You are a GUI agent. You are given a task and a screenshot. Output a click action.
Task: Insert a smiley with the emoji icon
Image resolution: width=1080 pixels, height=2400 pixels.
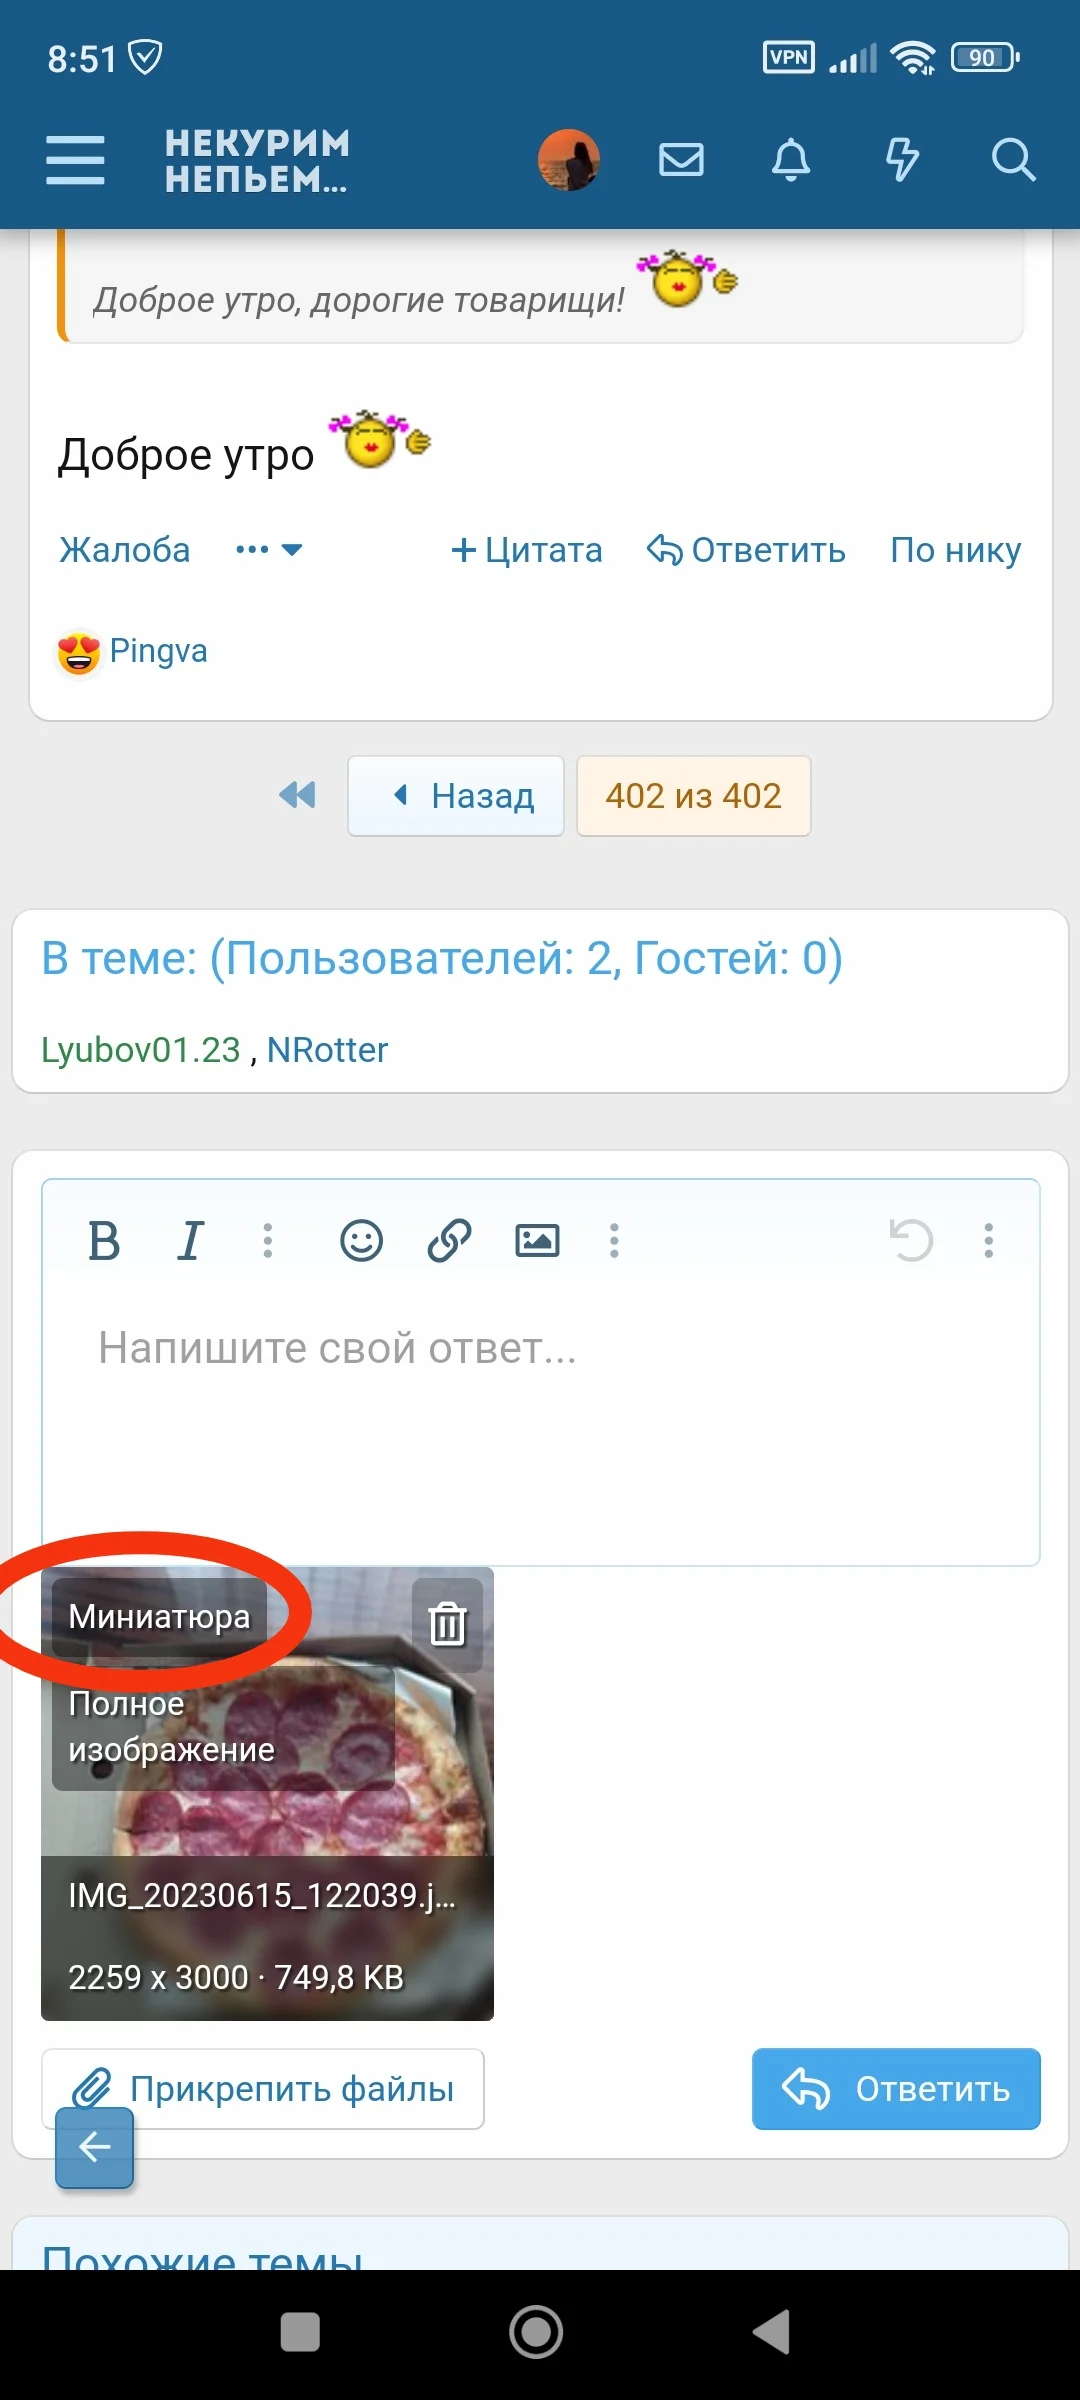coord(361,1241)
